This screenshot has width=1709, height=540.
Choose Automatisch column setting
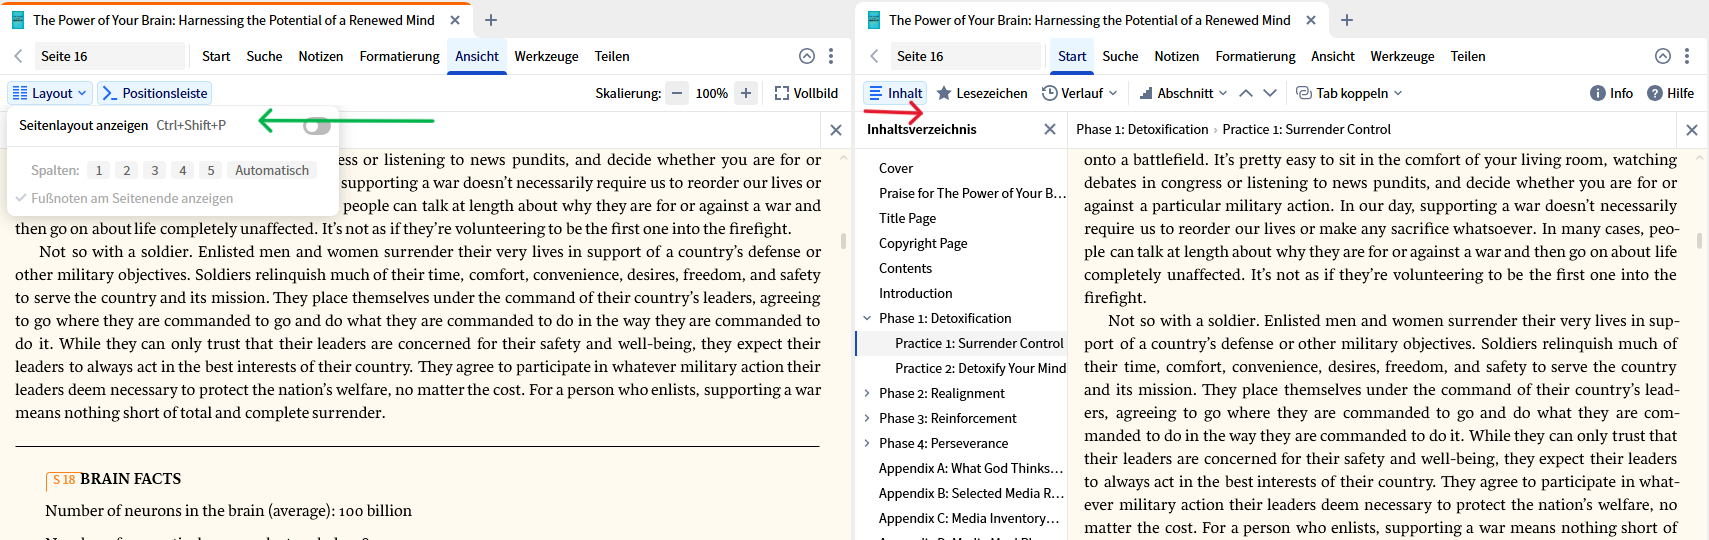click(x=272, y=170)
